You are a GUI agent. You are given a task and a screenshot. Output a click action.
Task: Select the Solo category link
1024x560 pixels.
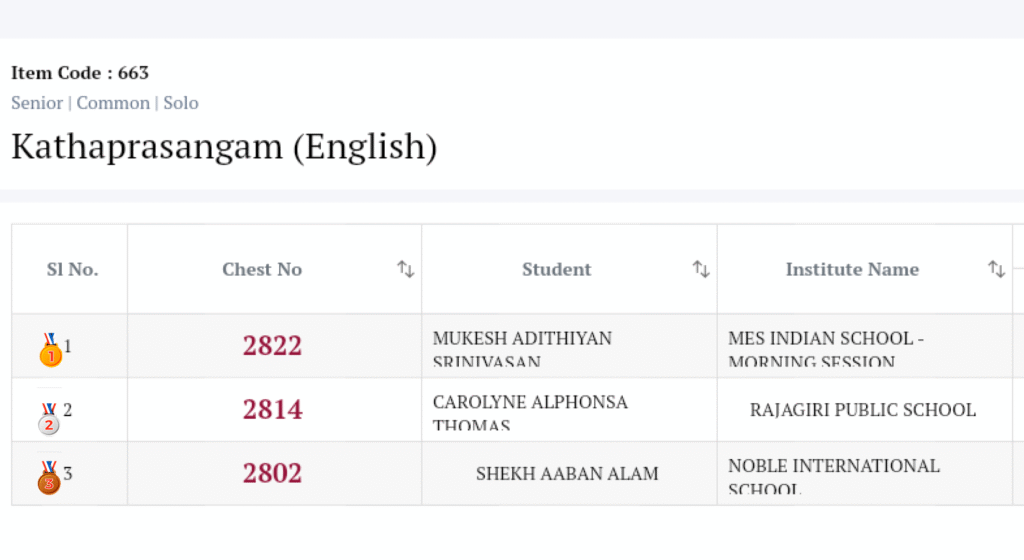pos(181,103)
